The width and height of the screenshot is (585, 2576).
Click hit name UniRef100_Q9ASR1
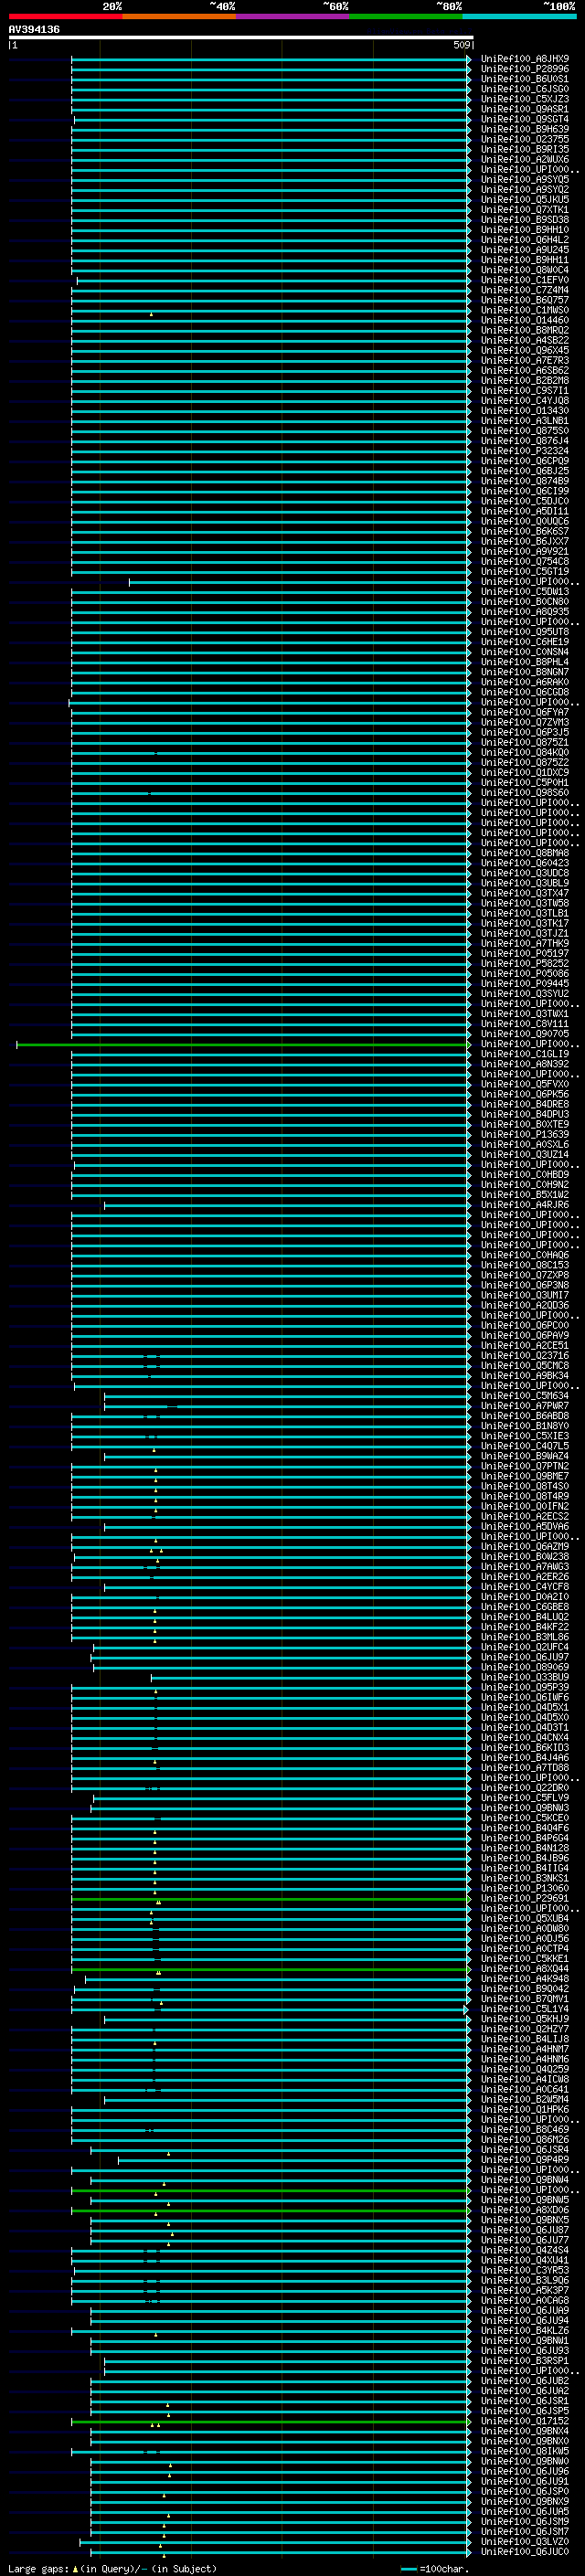[x=524, y=109]
